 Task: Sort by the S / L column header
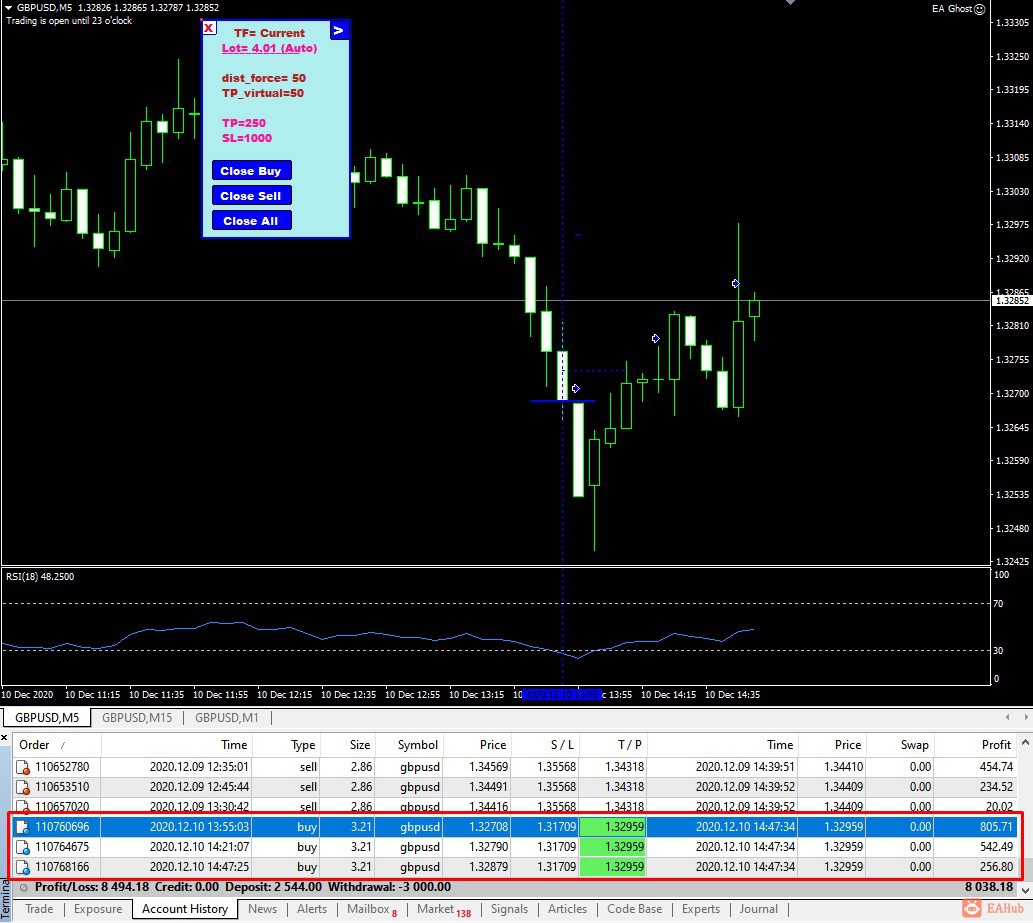tap(545, 744)
